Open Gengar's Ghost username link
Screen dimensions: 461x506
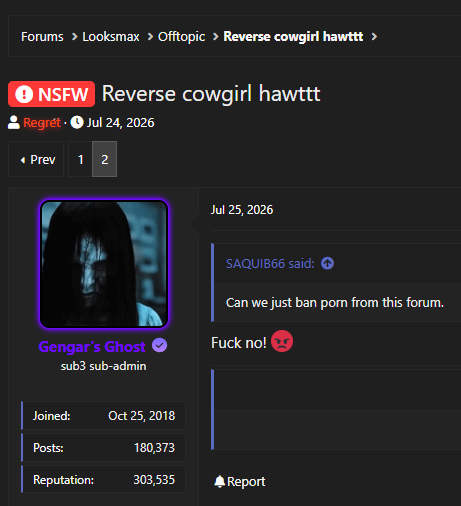92,347
